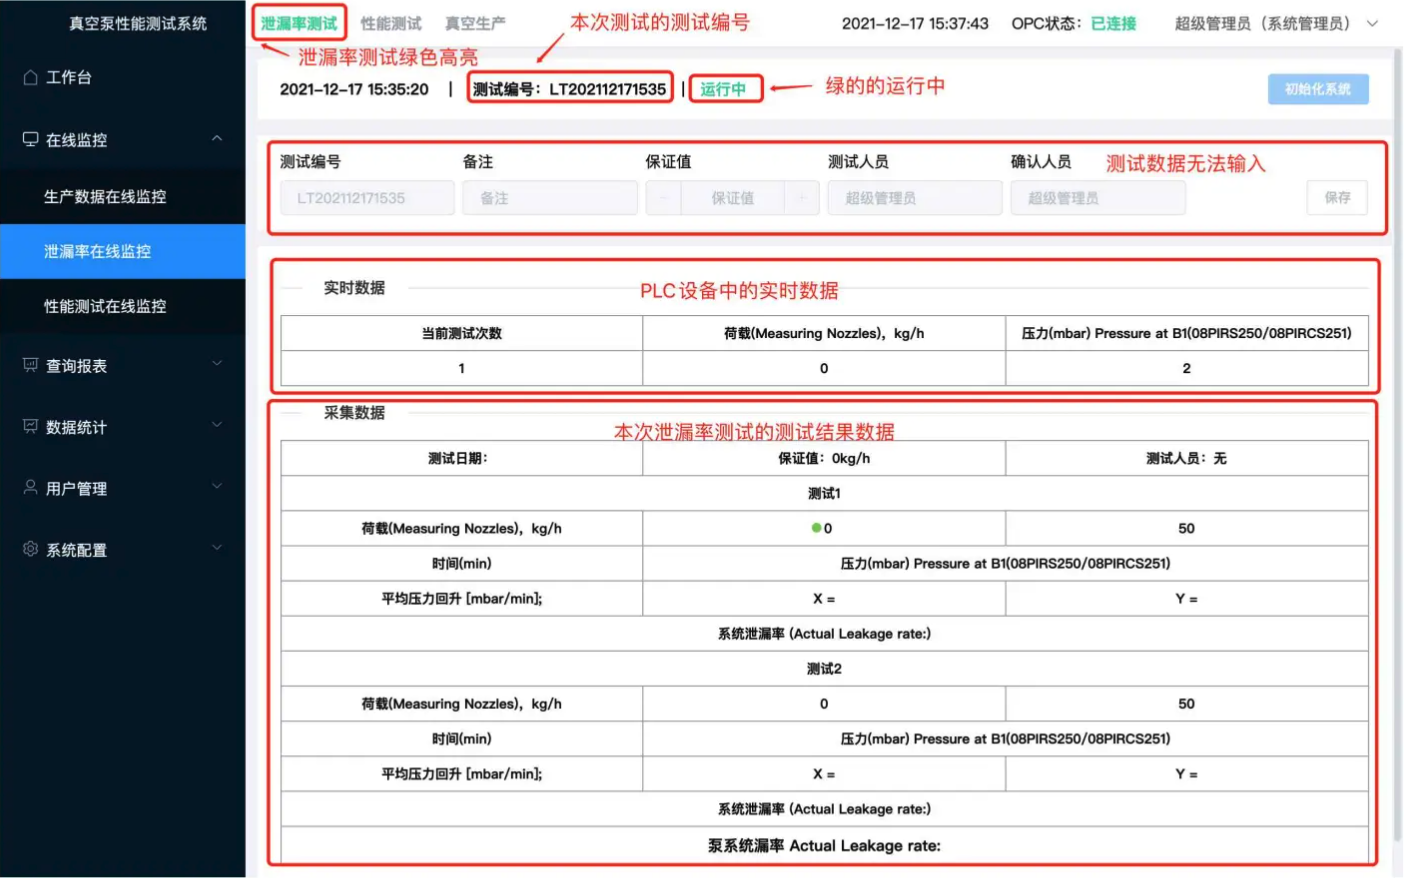This screenshot has width=1404, height=878.
Task: Open the 超级管理员 user dropdown arrow
Action: coord(1372,23)
